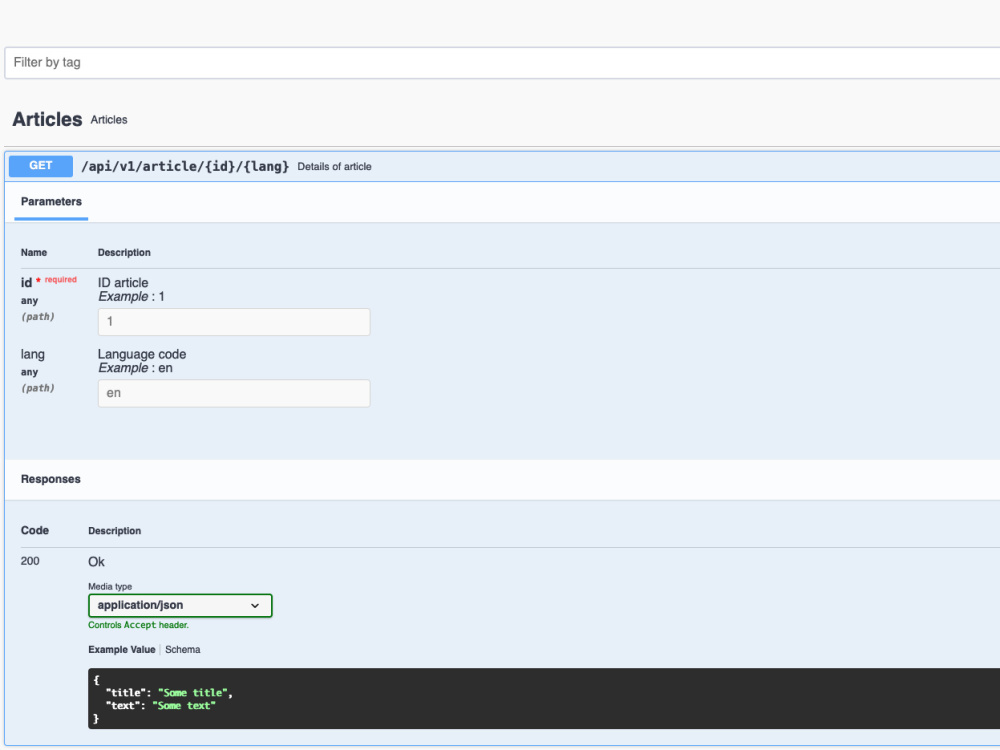Click the Details of article summary text

coord(334,166)
